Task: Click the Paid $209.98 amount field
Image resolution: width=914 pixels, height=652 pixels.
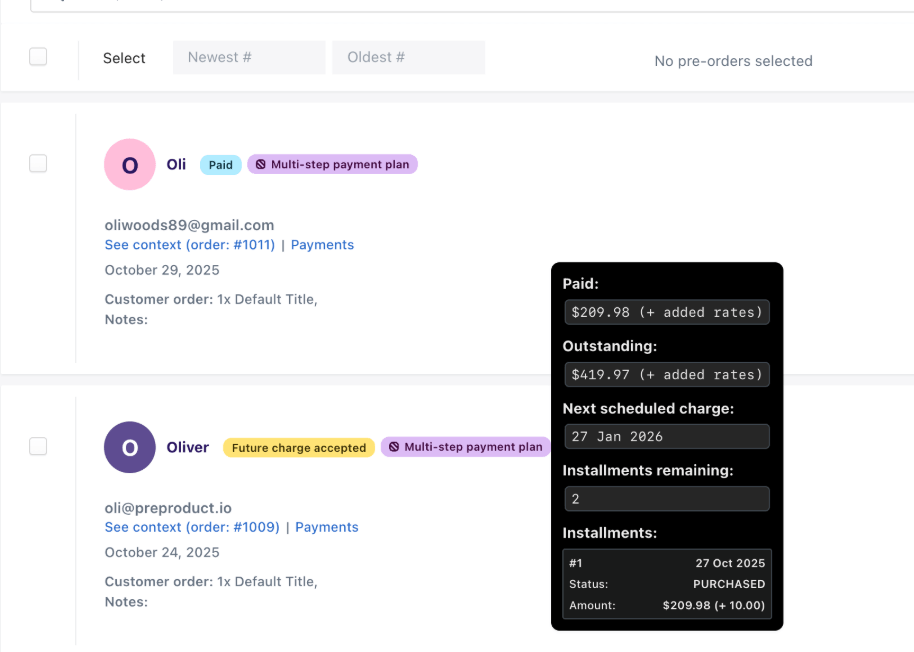Action: tap(666, 312)
